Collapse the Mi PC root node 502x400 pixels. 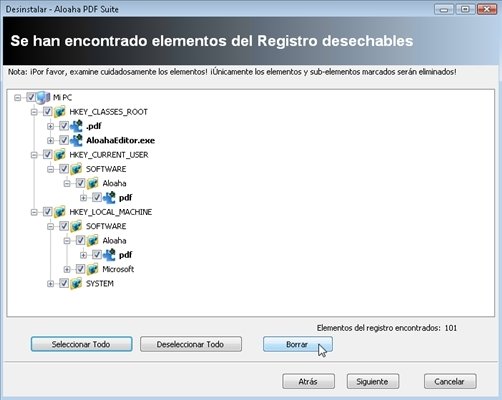click(x=17, y=98)
